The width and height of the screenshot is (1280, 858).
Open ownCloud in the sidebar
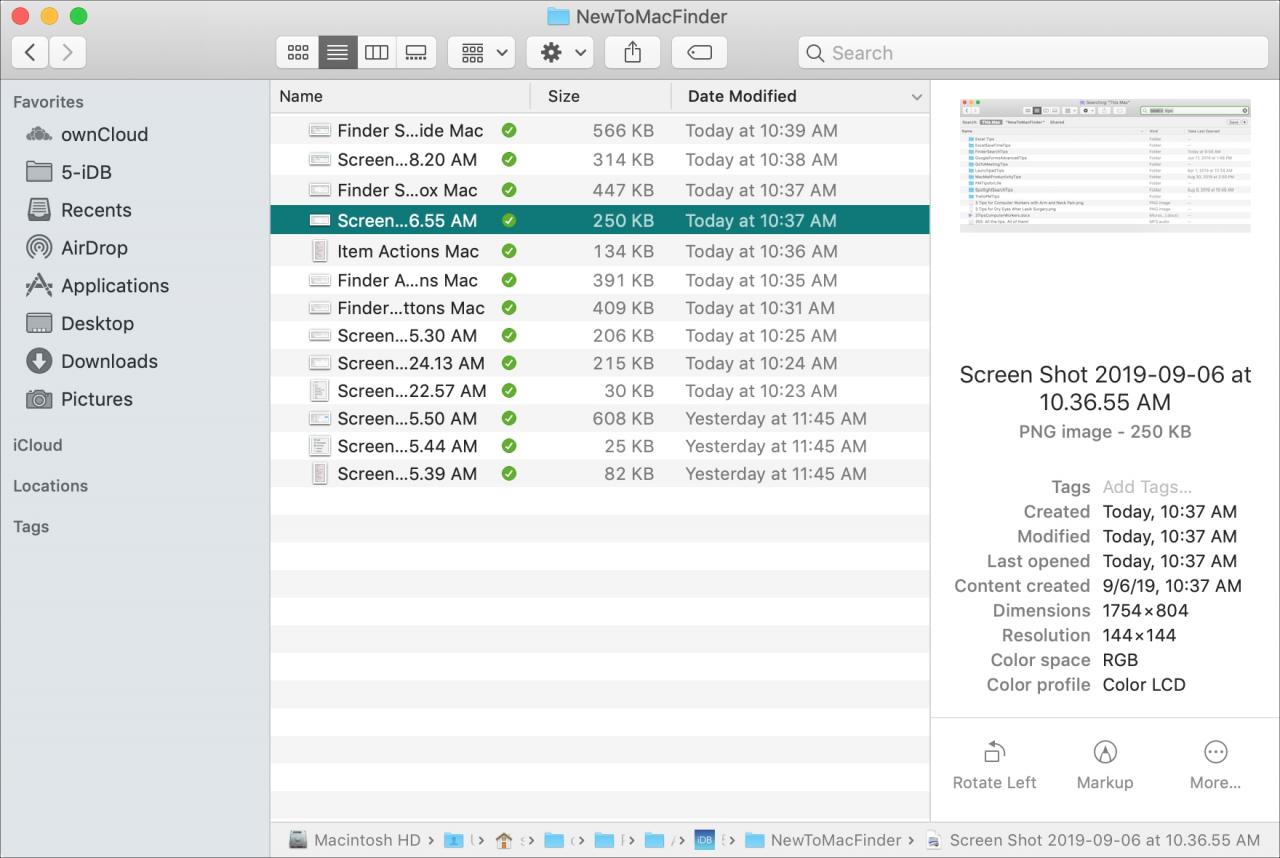tap(104, 134)
